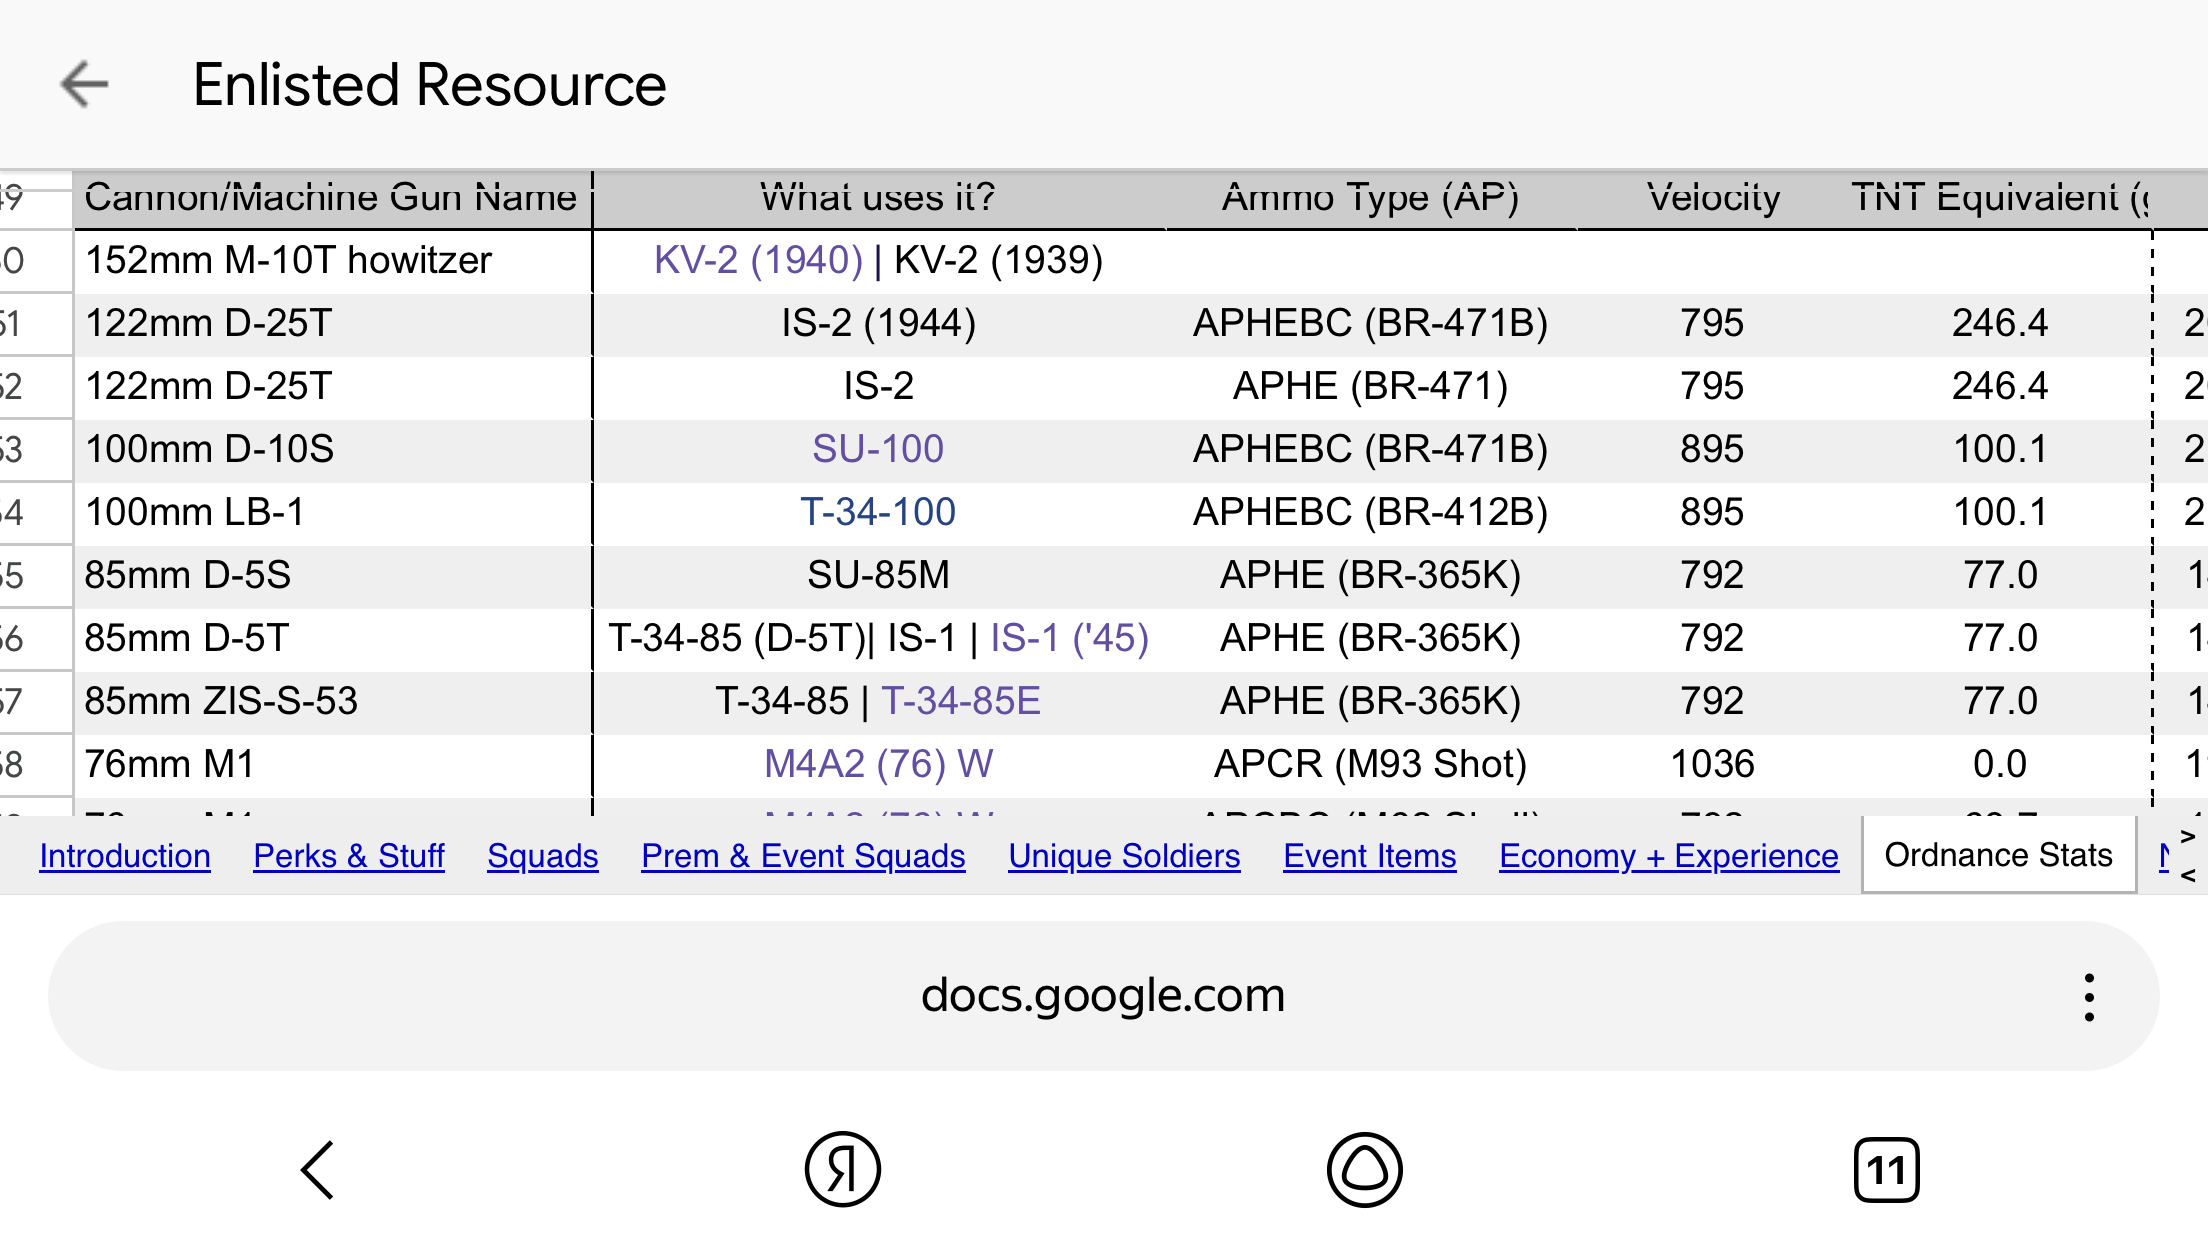Open the Perks & Stuff sheet tab
This screenshot has width=2208, height=1242.
point(349,856)
